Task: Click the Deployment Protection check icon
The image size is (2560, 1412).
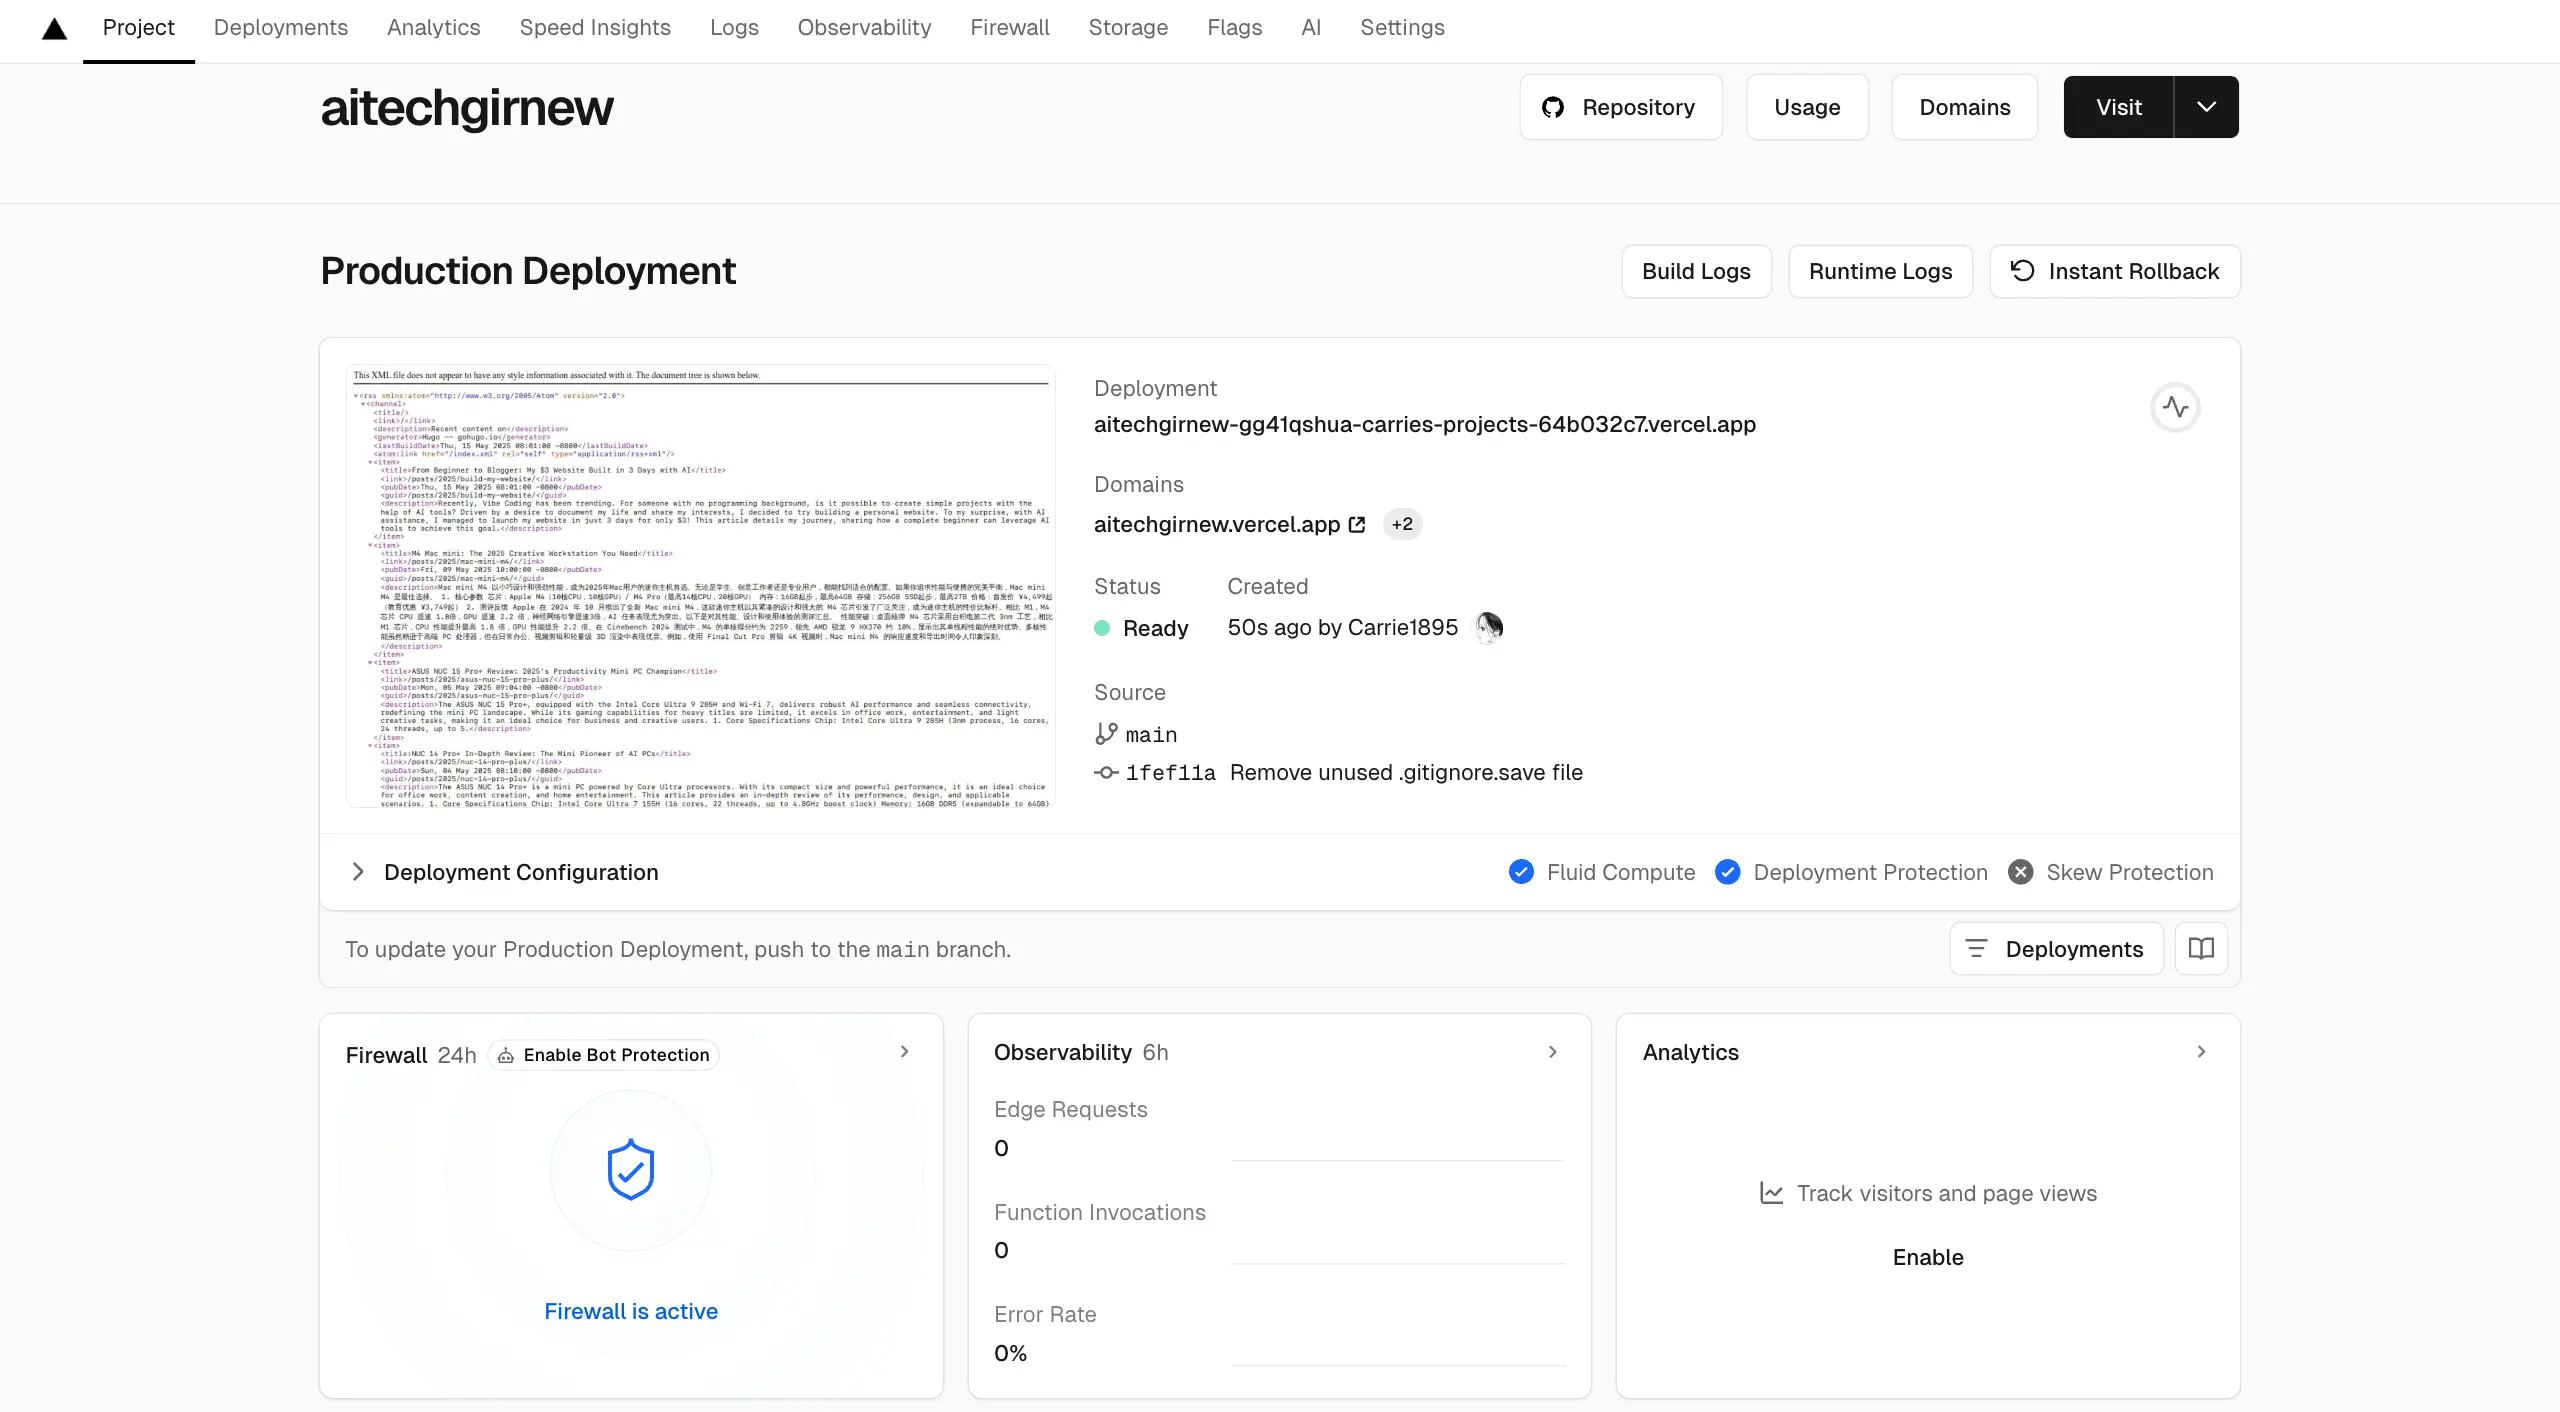Action: [1727, 872]
